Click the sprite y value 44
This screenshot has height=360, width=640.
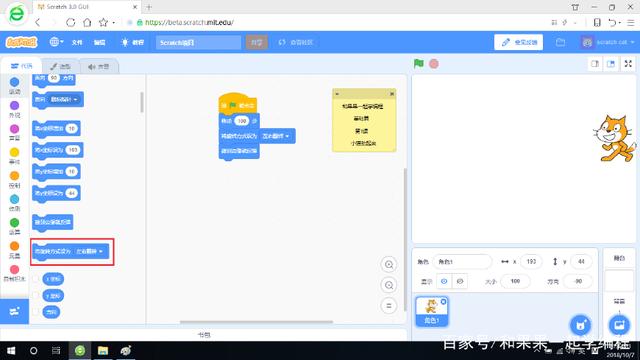tap(581, 262)
